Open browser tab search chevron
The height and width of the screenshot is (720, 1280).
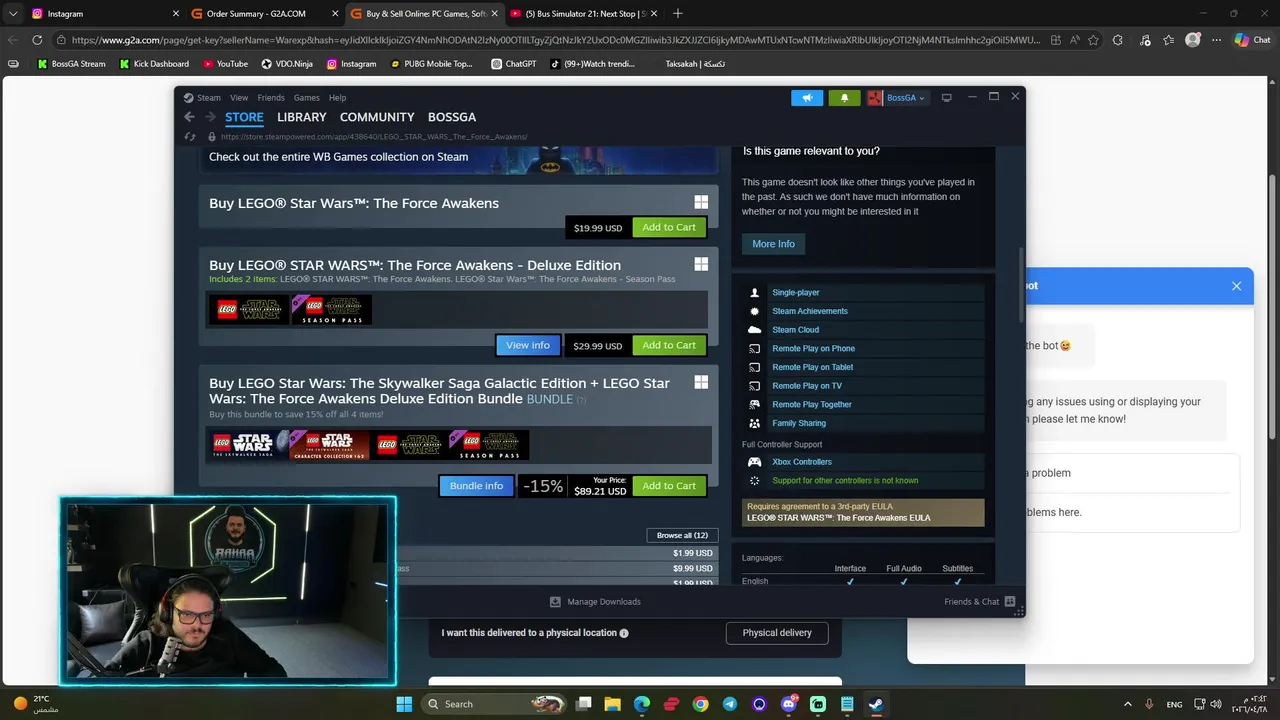click(x=13, y=13)
